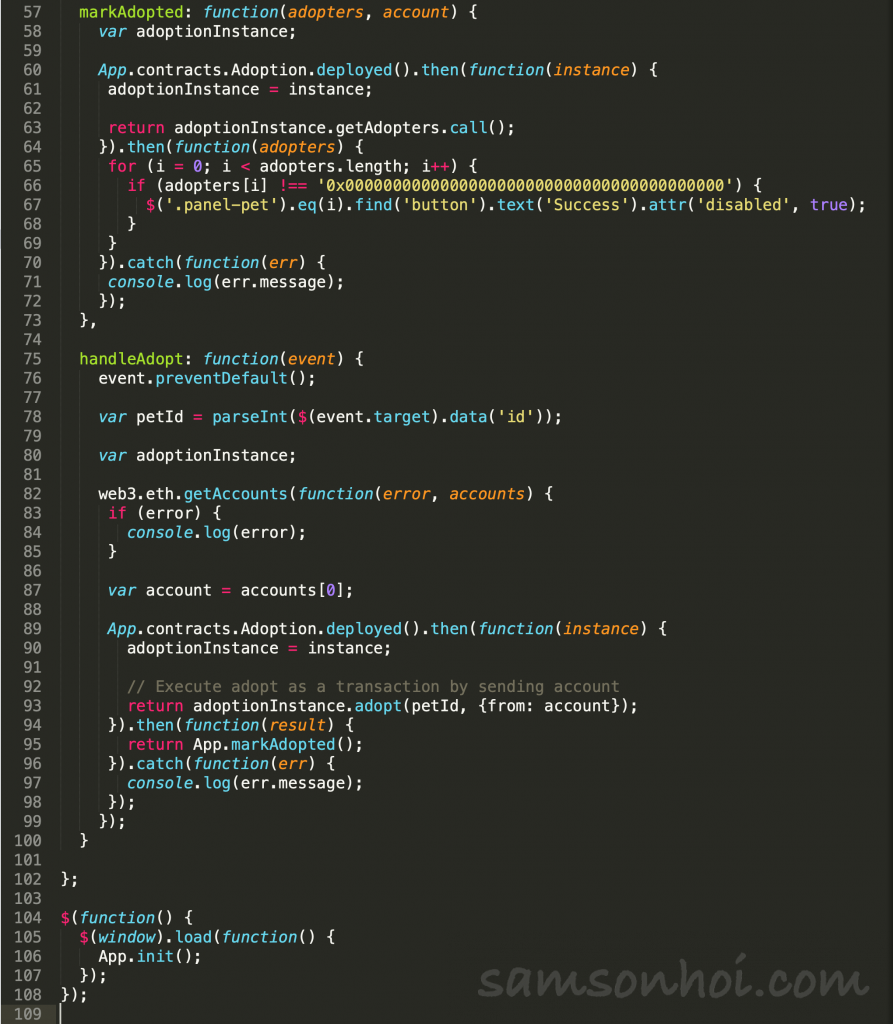Click the 'accounts' parameter on line 82
This screenshot has width=893, height=1024.
tap(487, 494)
